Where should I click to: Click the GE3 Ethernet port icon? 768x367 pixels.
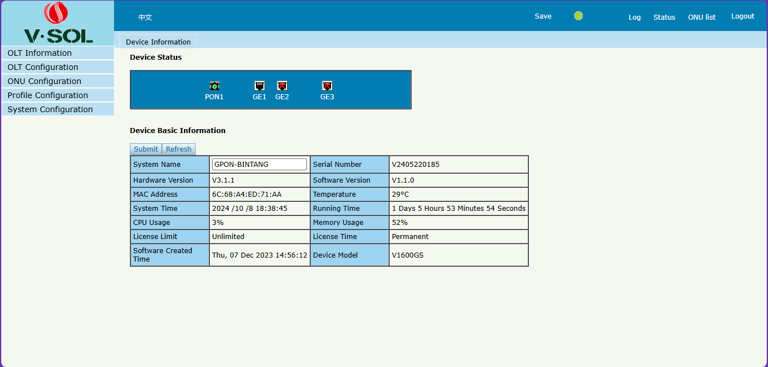[x=328, y=86]
